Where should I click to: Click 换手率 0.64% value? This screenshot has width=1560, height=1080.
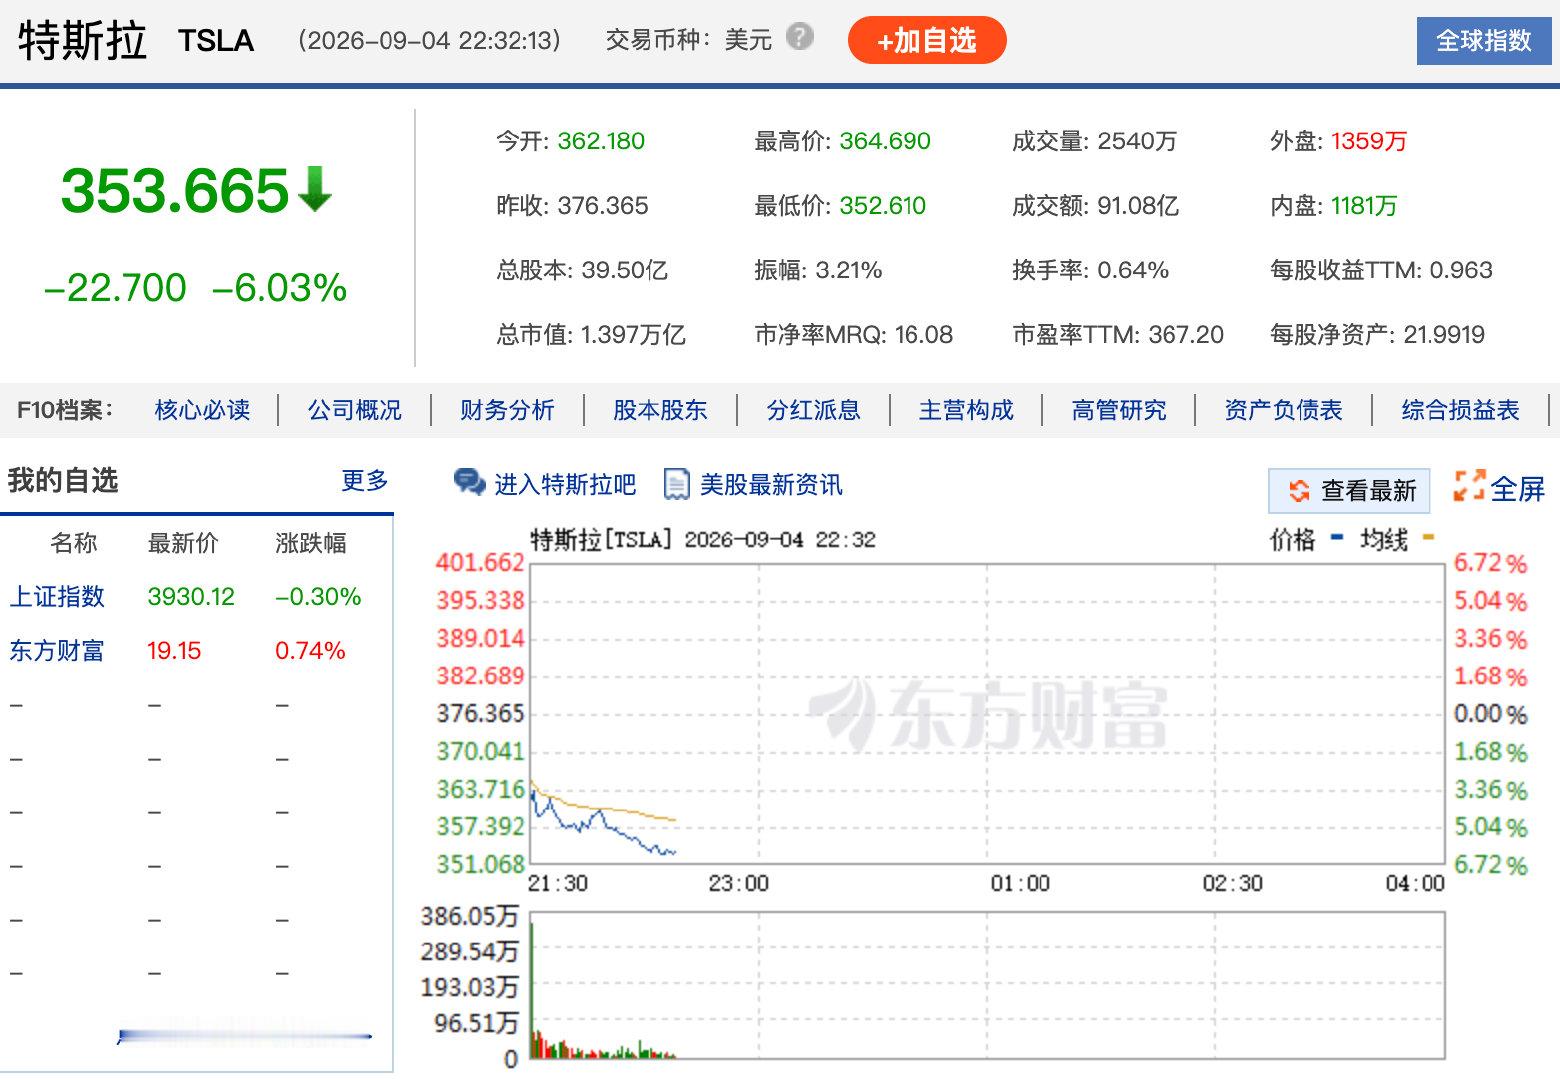pyautogui.click(x=1133, y=270)
